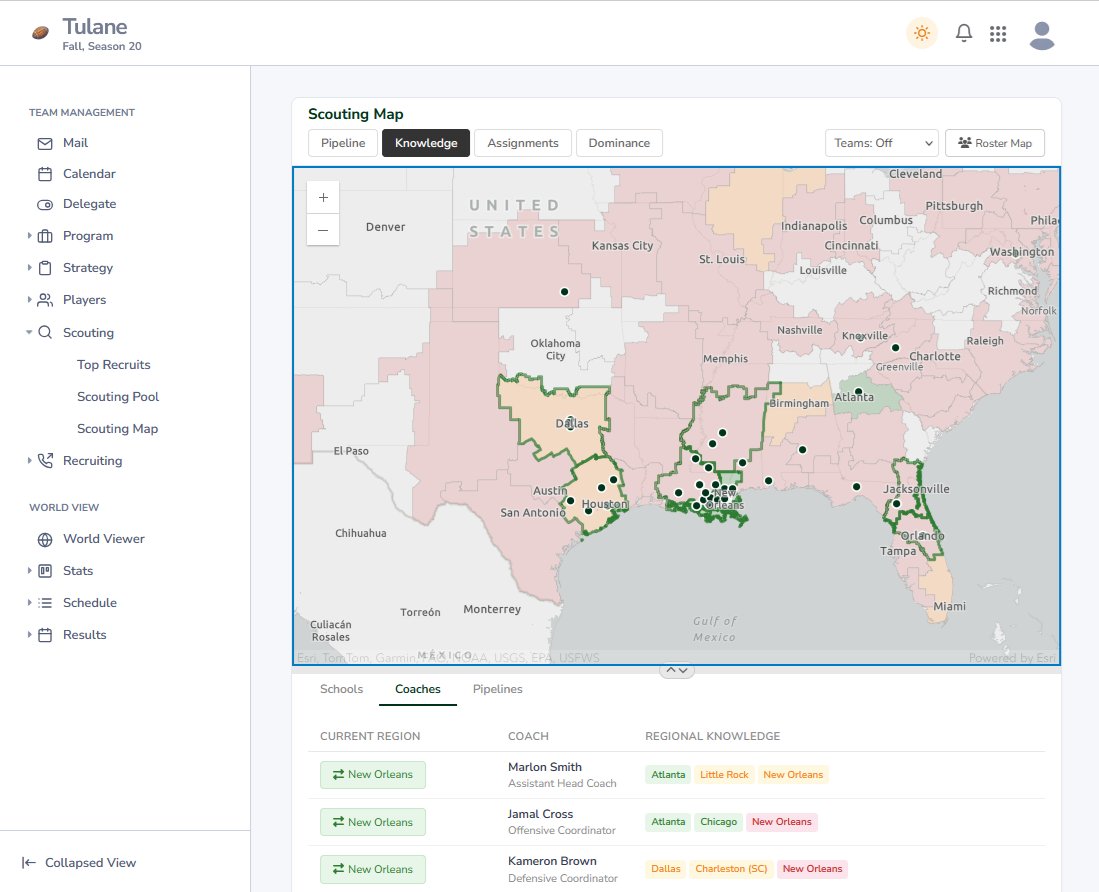
Task: Open the Roster Map button
Action: [995, 143]
